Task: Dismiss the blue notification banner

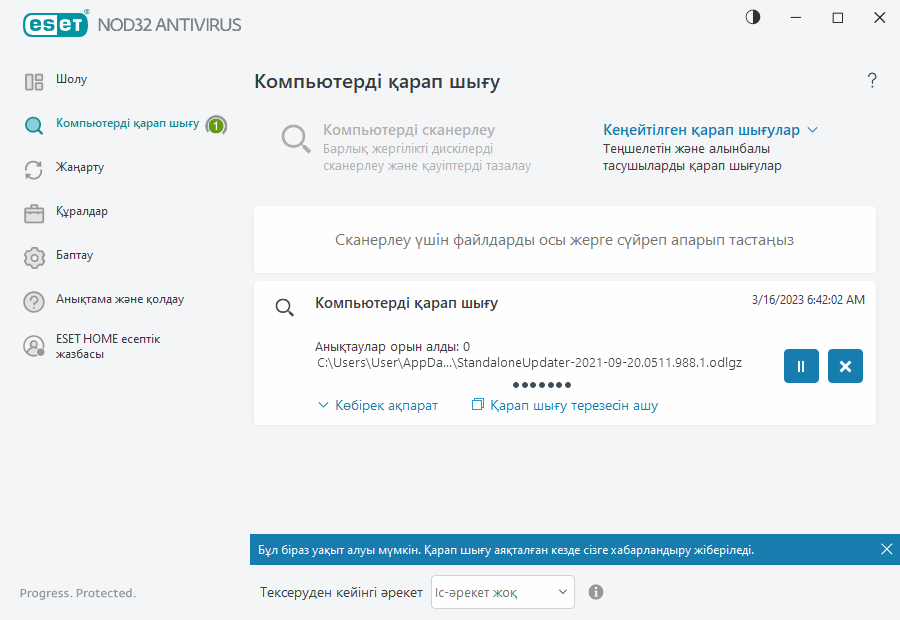Action: (x=886, y=549)
